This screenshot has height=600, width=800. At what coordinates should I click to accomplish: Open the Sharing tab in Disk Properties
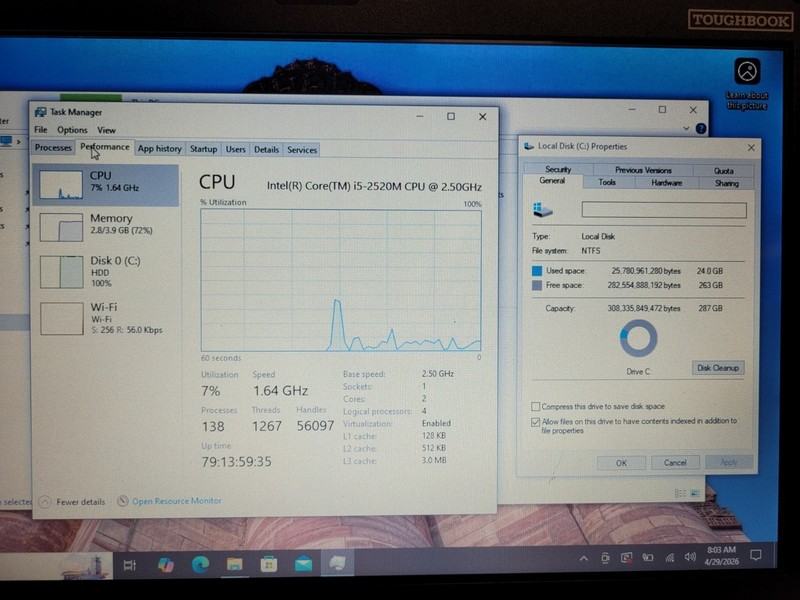pos(727,183)
